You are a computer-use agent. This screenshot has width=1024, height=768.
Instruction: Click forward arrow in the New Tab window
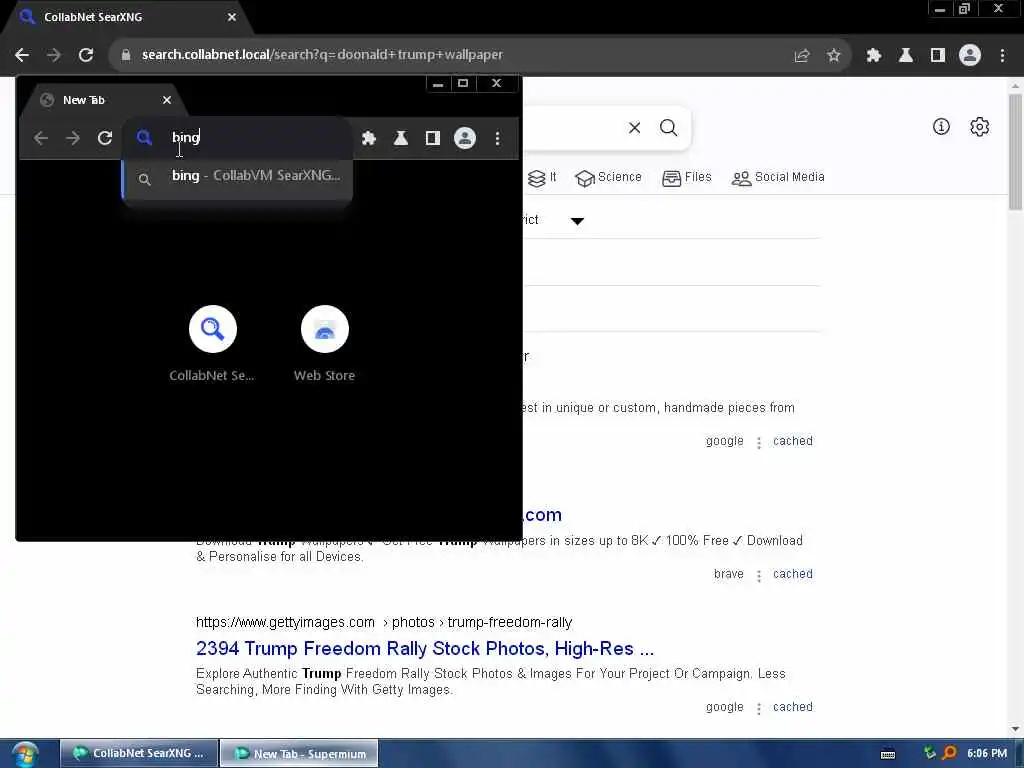(72, 138)
